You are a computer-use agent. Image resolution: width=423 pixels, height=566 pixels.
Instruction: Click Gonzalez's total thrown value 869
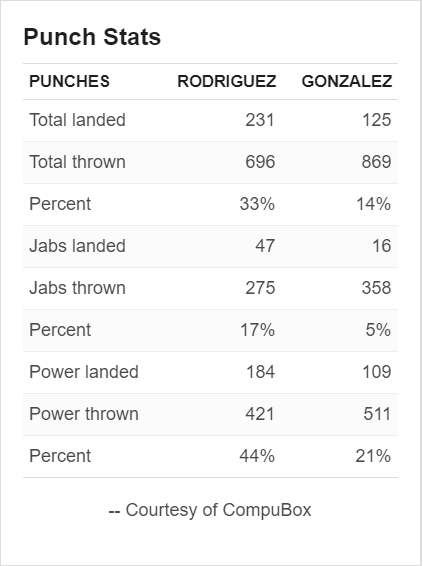376,162
